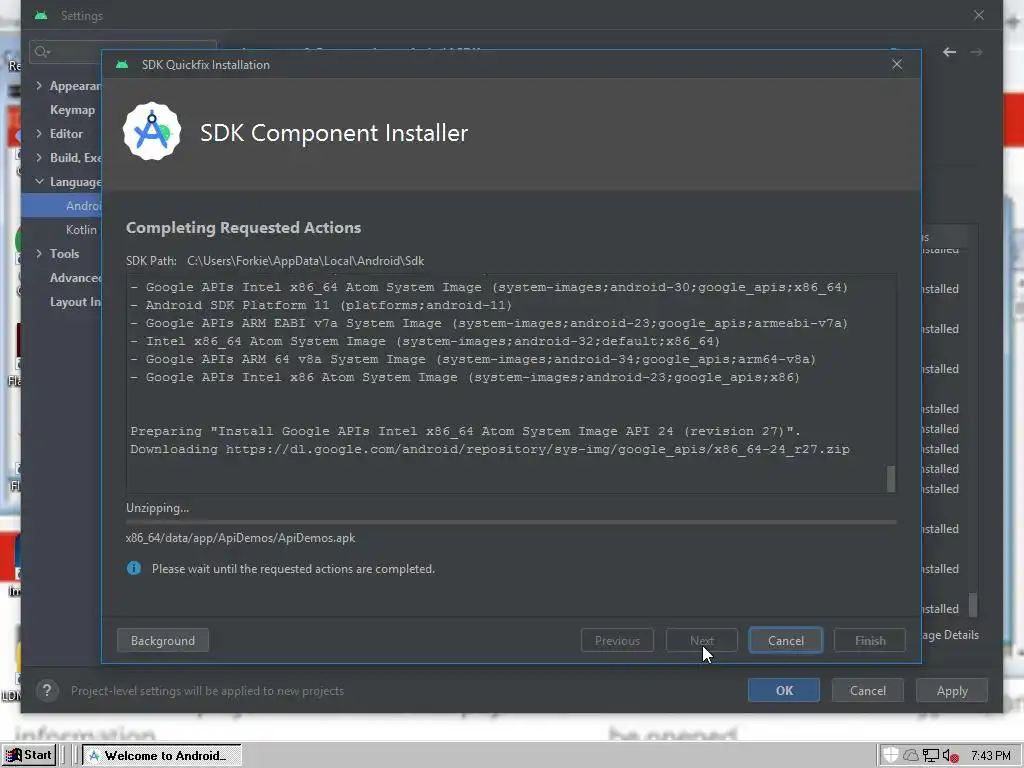Click the taskbar clock showing 7:43 PM
The width and height of the screenshot is (1024, 768).
pos(991,756)
